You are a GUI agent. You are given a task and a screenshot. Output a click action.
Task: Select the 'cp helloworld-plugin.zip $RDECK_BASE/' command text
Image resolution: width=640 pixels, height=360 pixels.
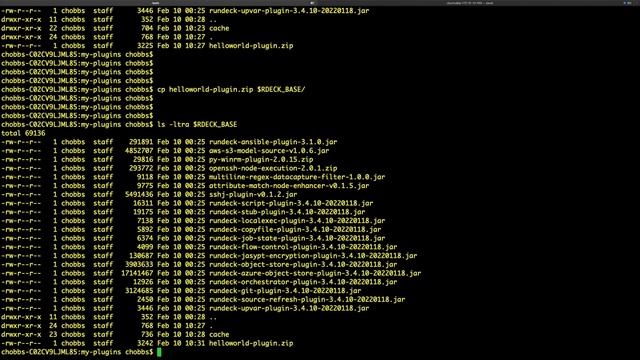[231, 89]
